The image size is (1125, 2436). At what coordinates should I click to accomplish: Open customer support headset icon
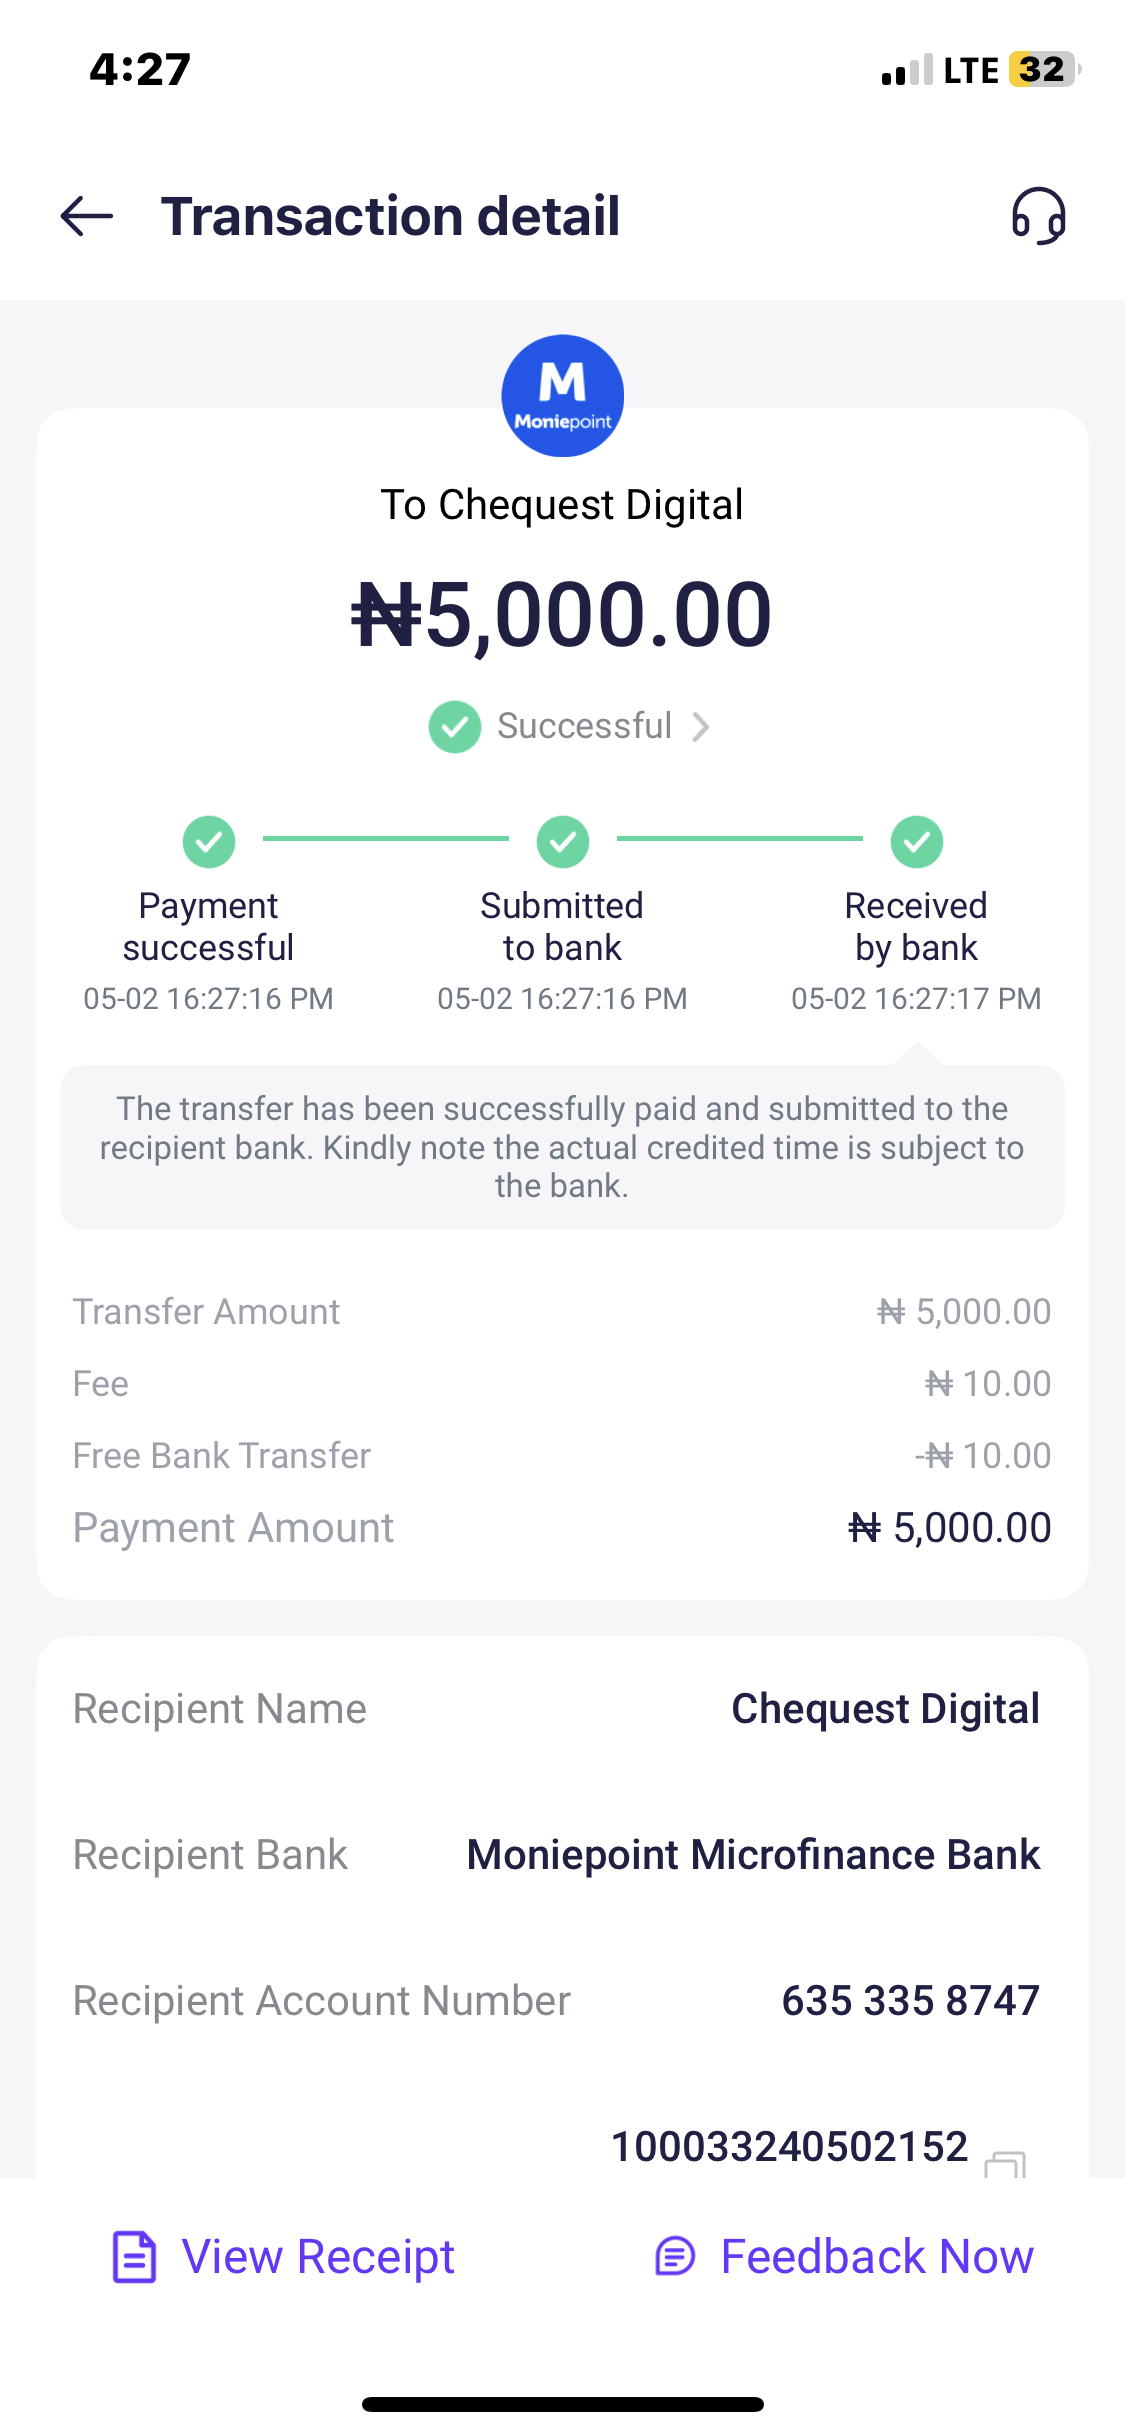tap(1038, 216)
